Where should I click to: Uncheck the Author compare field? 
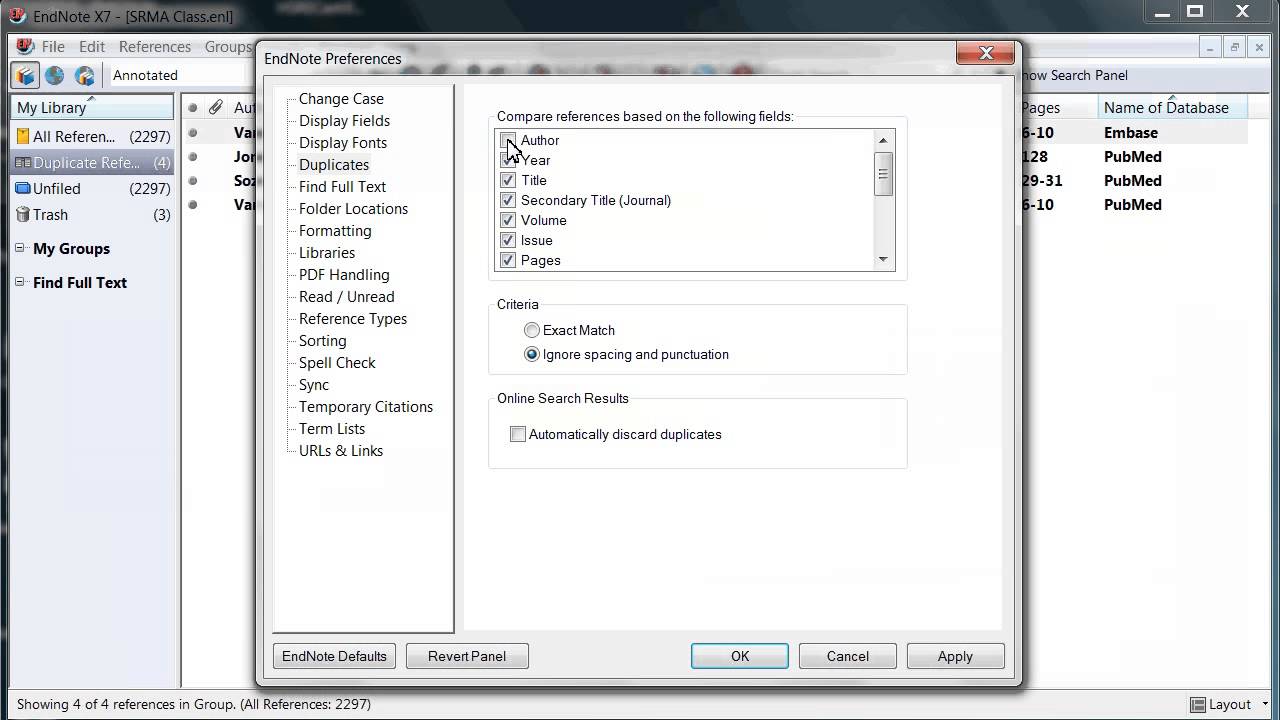tap(507, 140)
